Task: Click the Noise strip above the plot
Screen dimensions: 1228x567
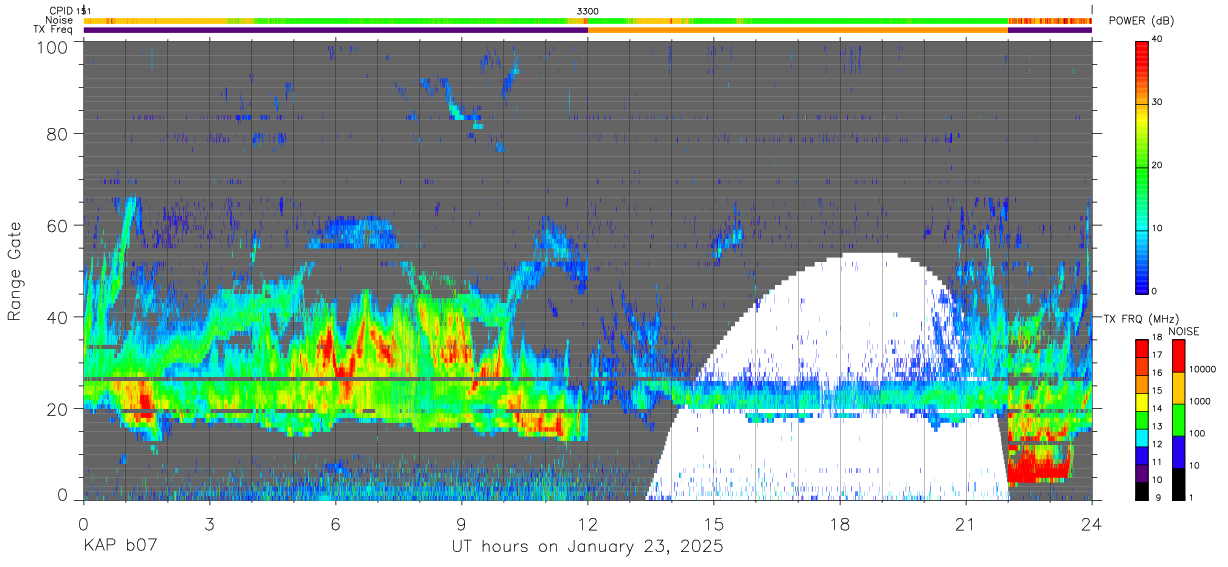Action: point(588,20)
